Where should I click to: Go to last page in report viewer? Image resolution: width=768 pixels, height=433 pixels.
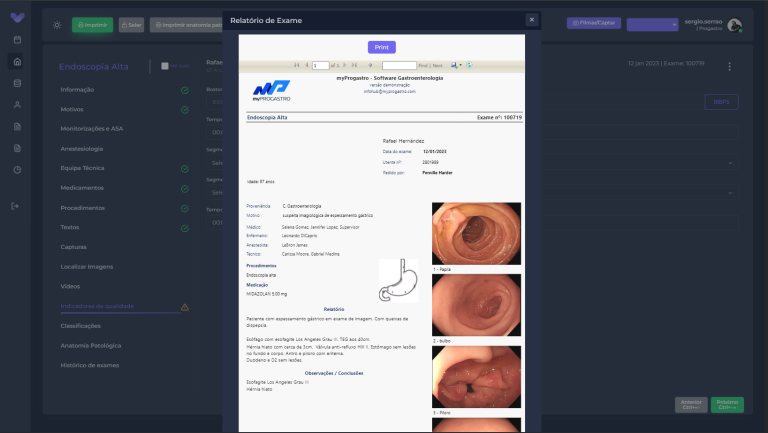(x=354, y=65)
